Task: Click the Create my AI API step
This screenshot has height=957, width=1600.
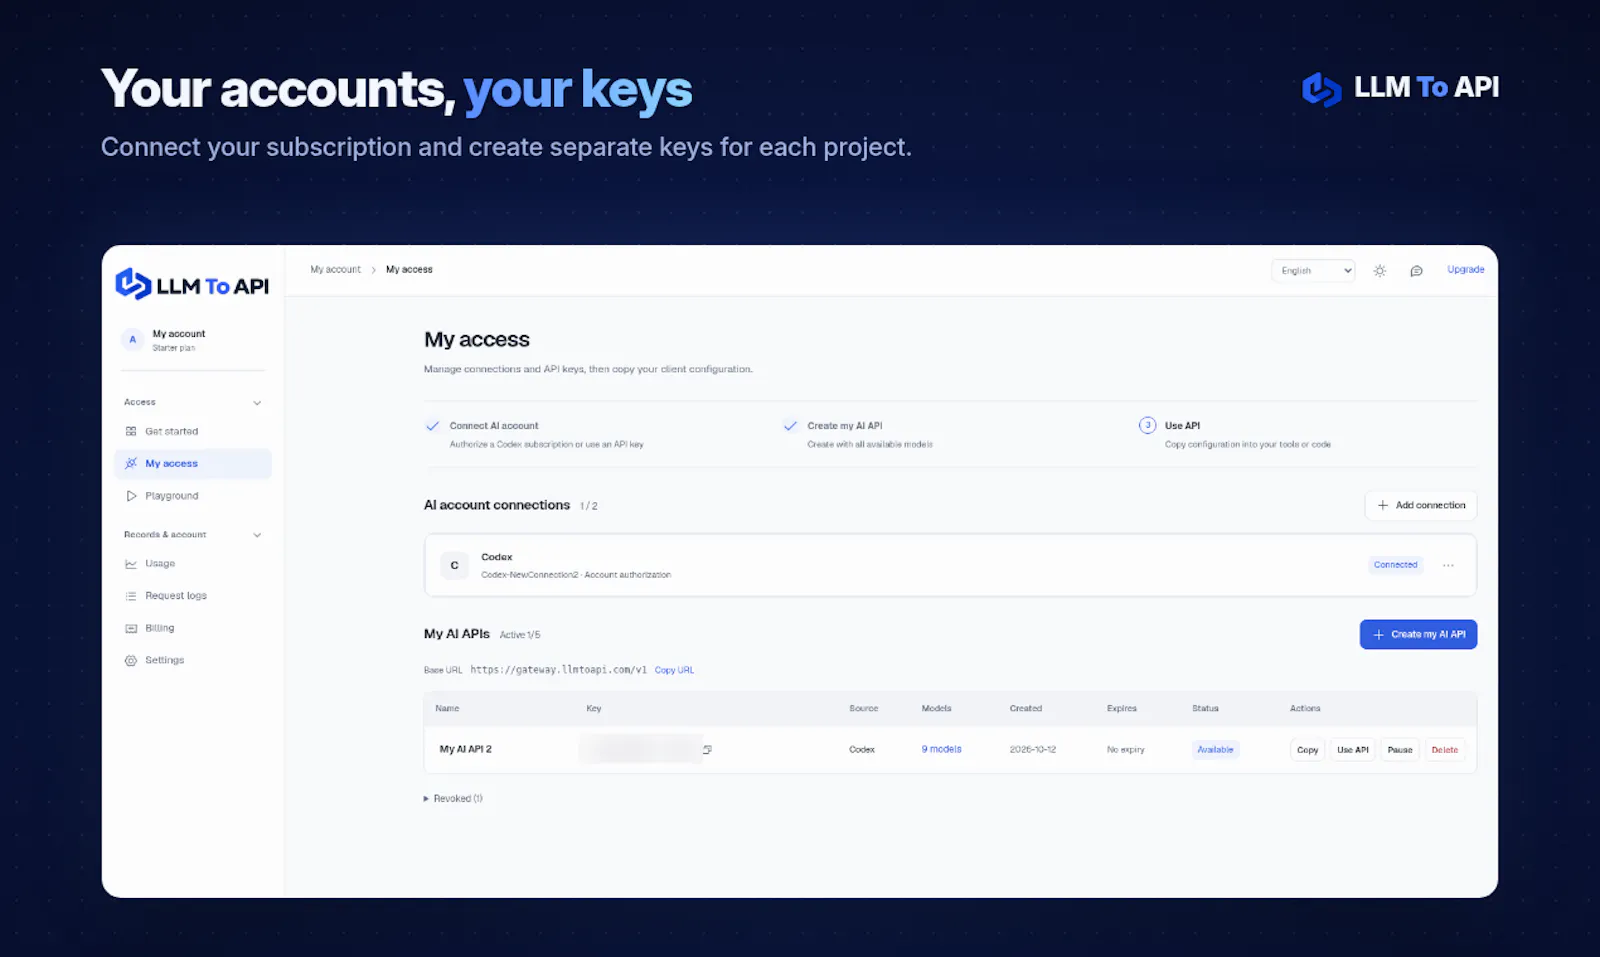Action: (858, 434)
